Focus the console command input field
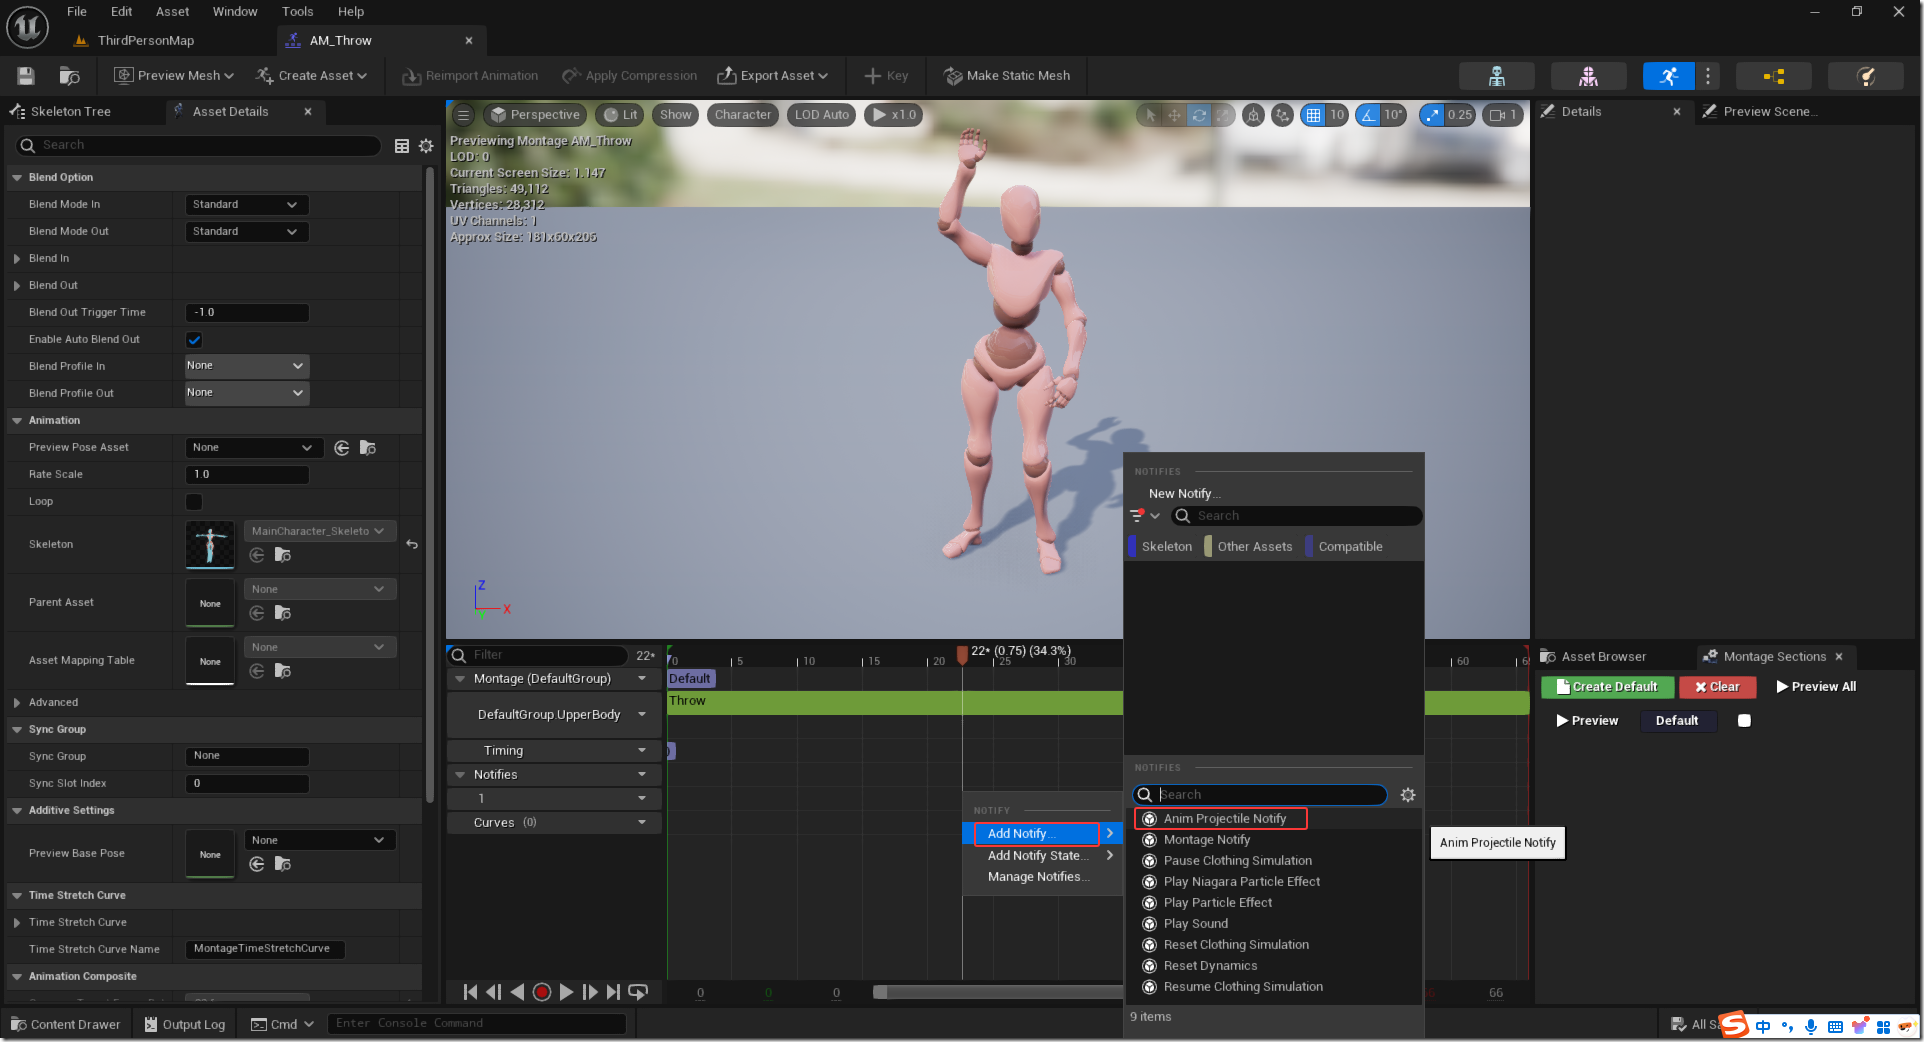This screenshot has height=1042, width=1924. click(x=477, y=1024)
